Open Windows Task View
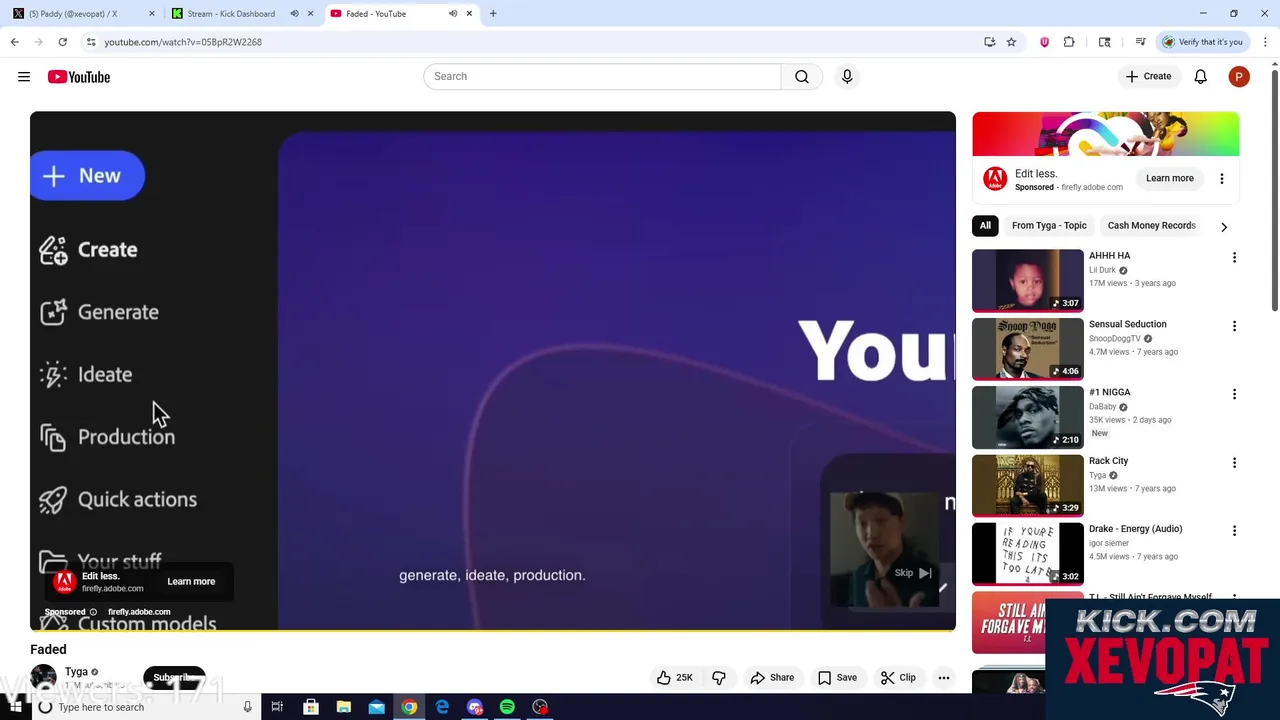The height and width of the screenshot is (720, 1280). 278,707
